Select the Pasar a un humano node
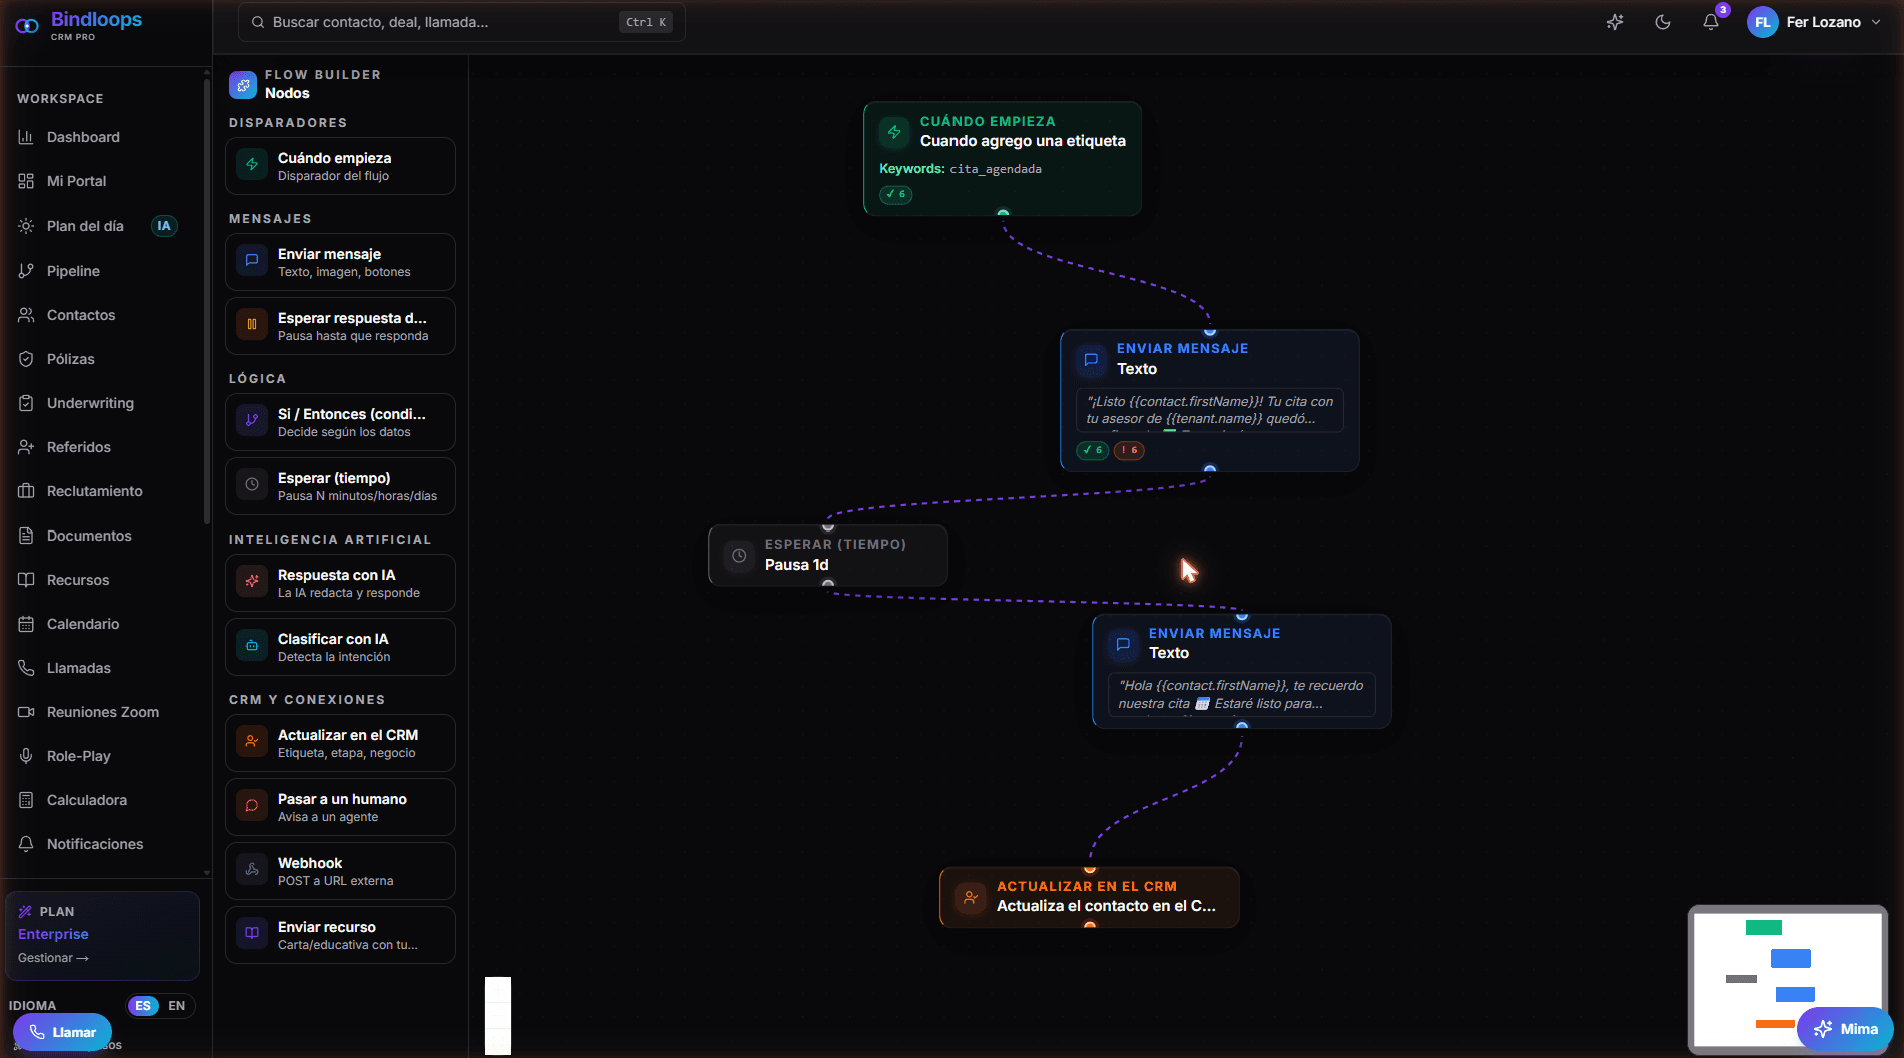 pyautogui.click(x=340, y=807)
